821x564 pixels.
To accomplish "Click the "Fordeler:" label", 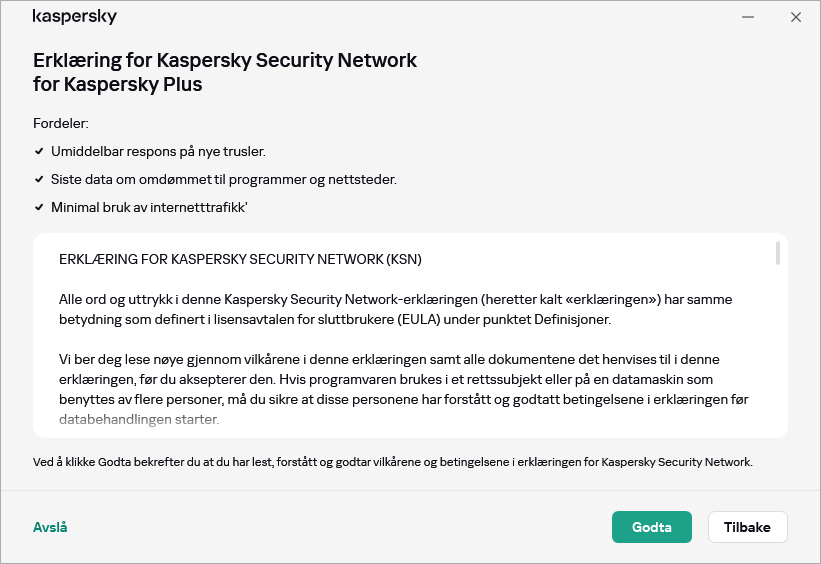I will coord(61,124).
